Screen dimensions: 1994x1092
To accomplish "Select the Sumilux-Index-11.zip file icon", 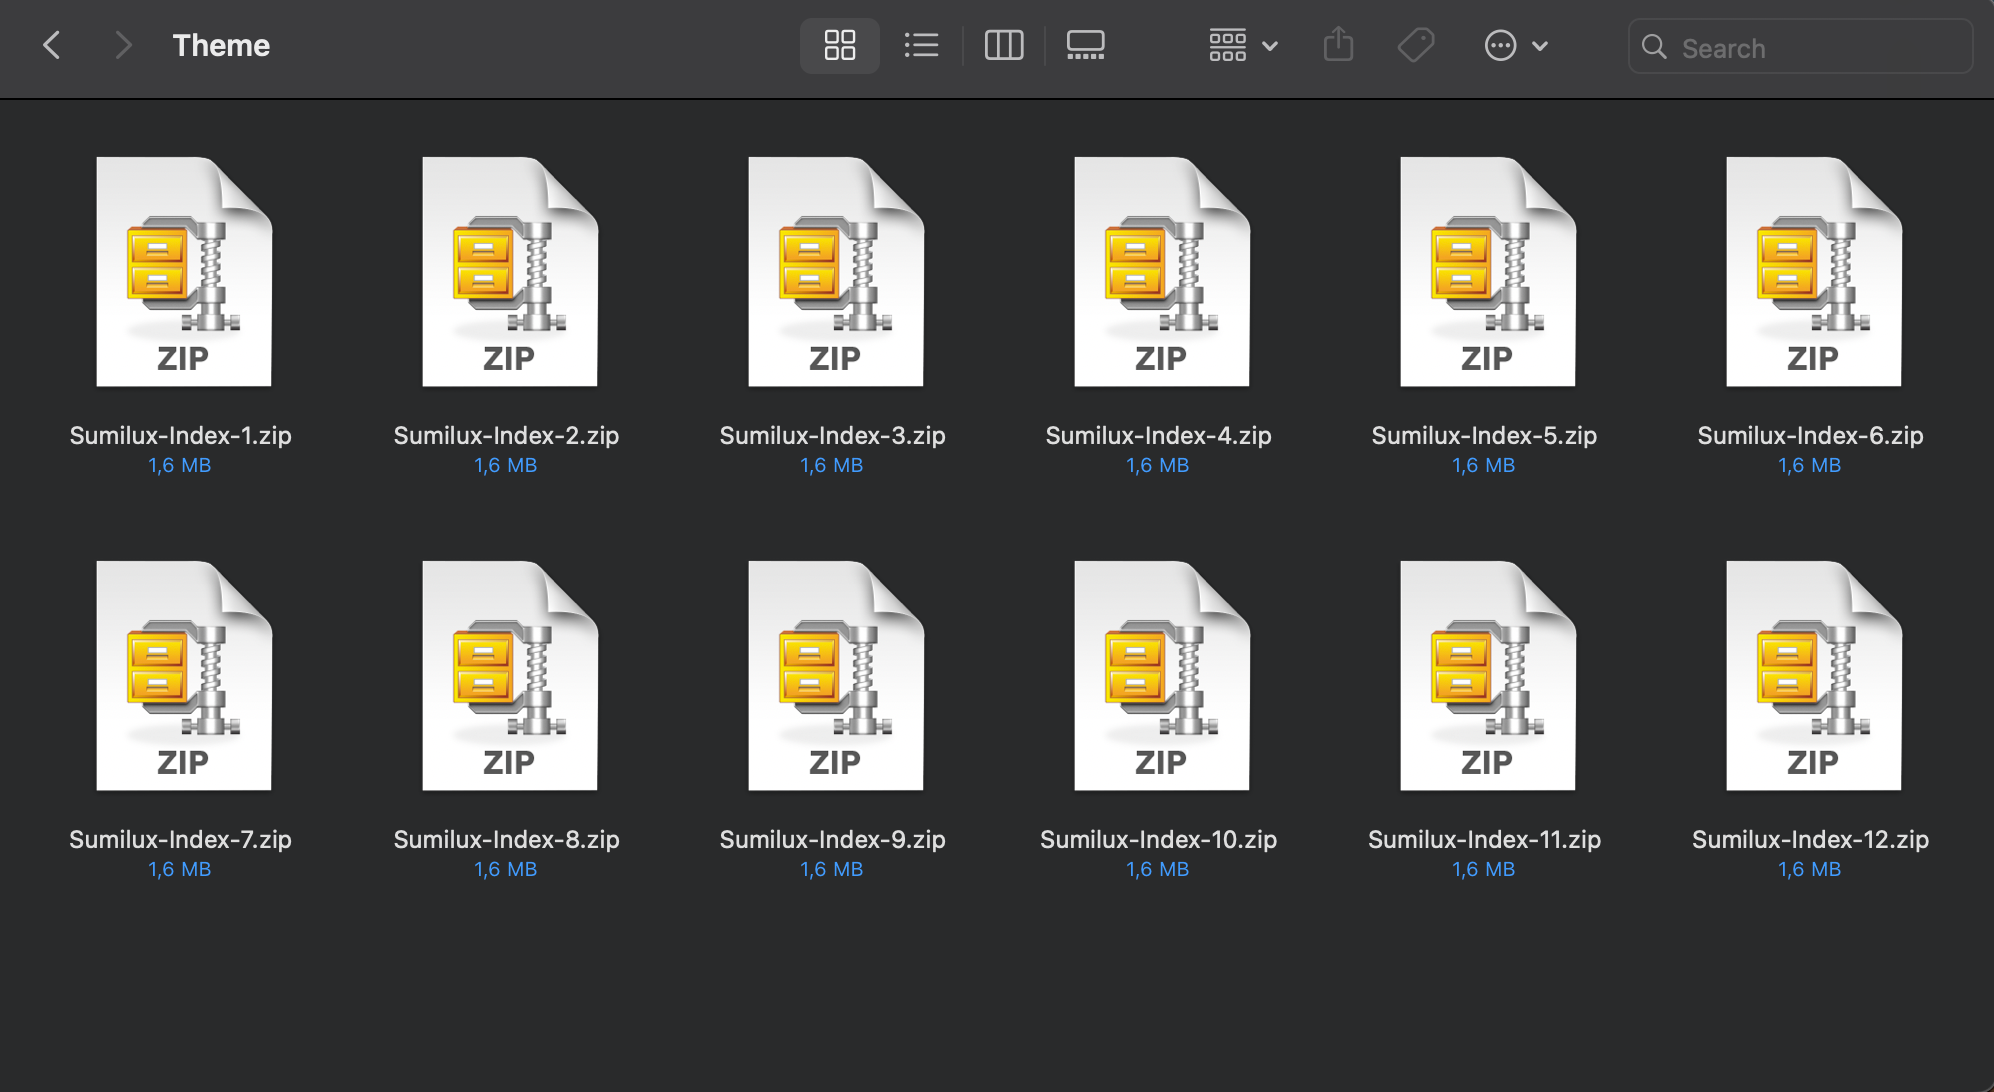I will click(x=1488, y=676).
